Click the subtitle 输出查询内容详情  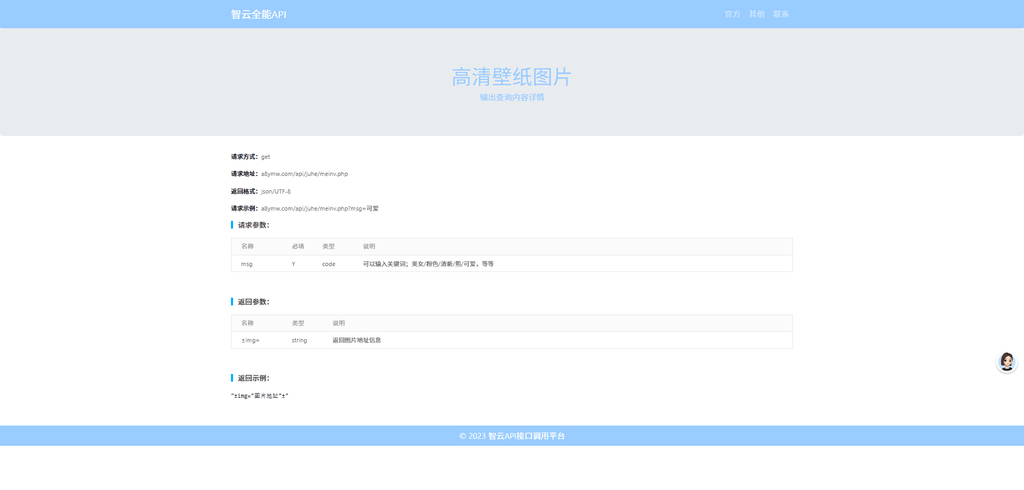coord(512,97)
